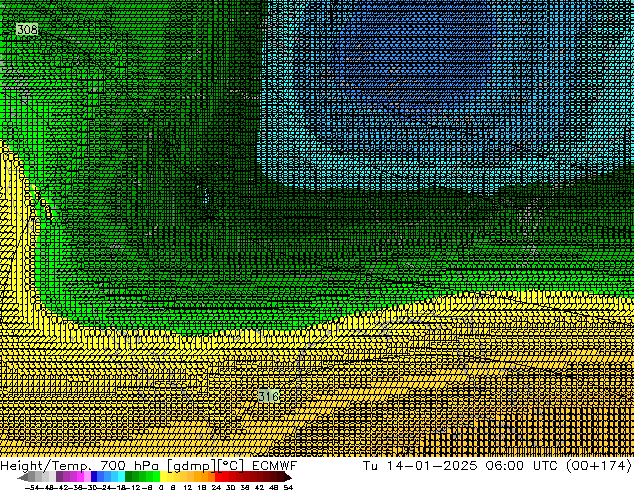The height and width of the screenshot is (490, 634).
Task: Click the magenta legend swatch
Action: 80,477
